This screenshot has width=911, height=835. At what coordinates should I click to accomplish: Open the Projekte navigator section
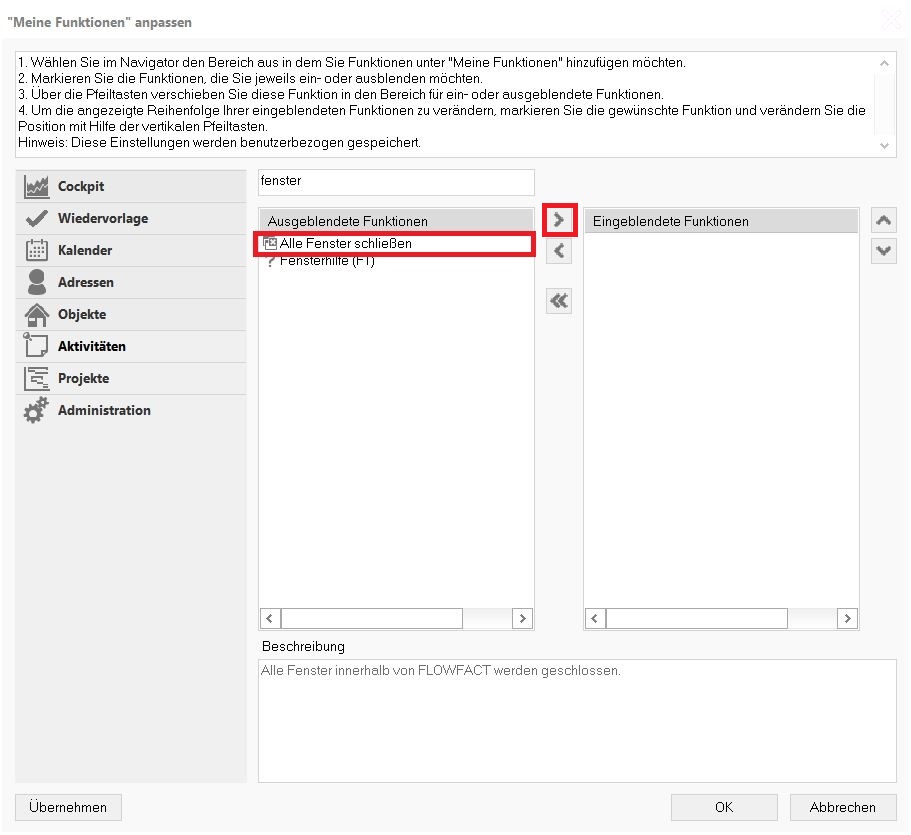[83, 379]
